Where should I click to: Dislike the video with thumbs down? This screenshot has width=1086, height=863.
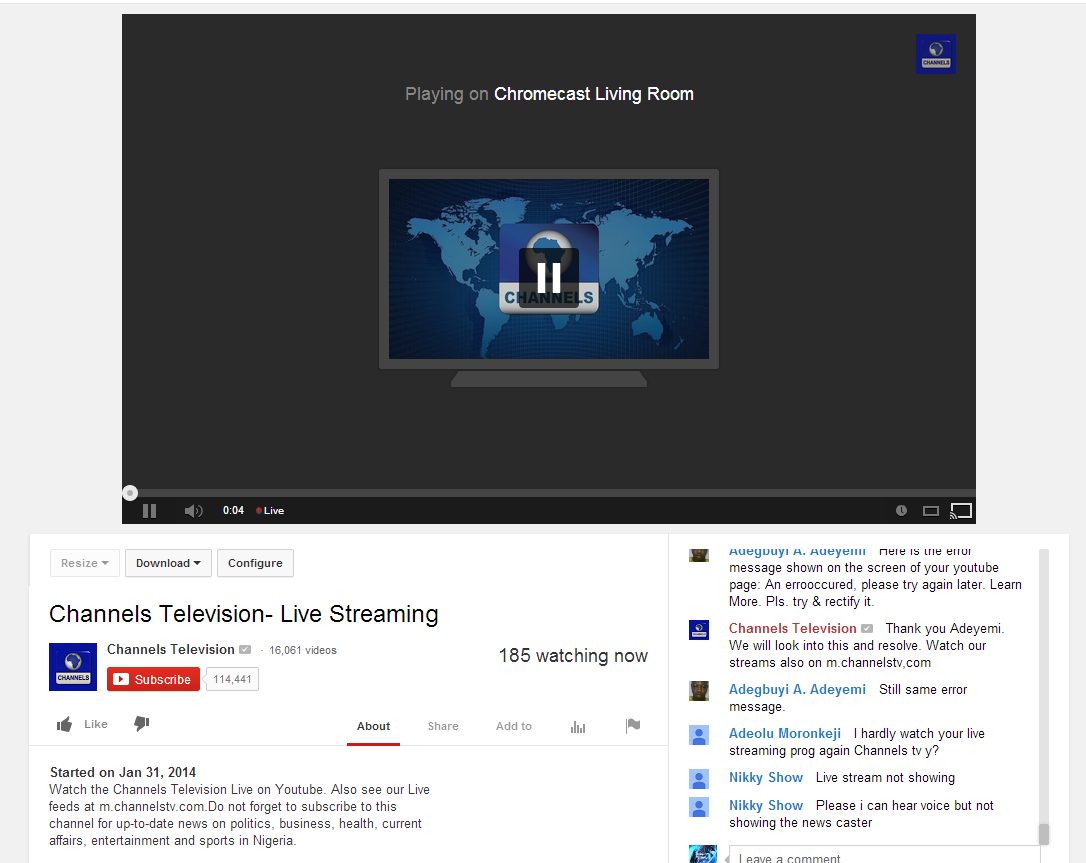pos(141,724)
